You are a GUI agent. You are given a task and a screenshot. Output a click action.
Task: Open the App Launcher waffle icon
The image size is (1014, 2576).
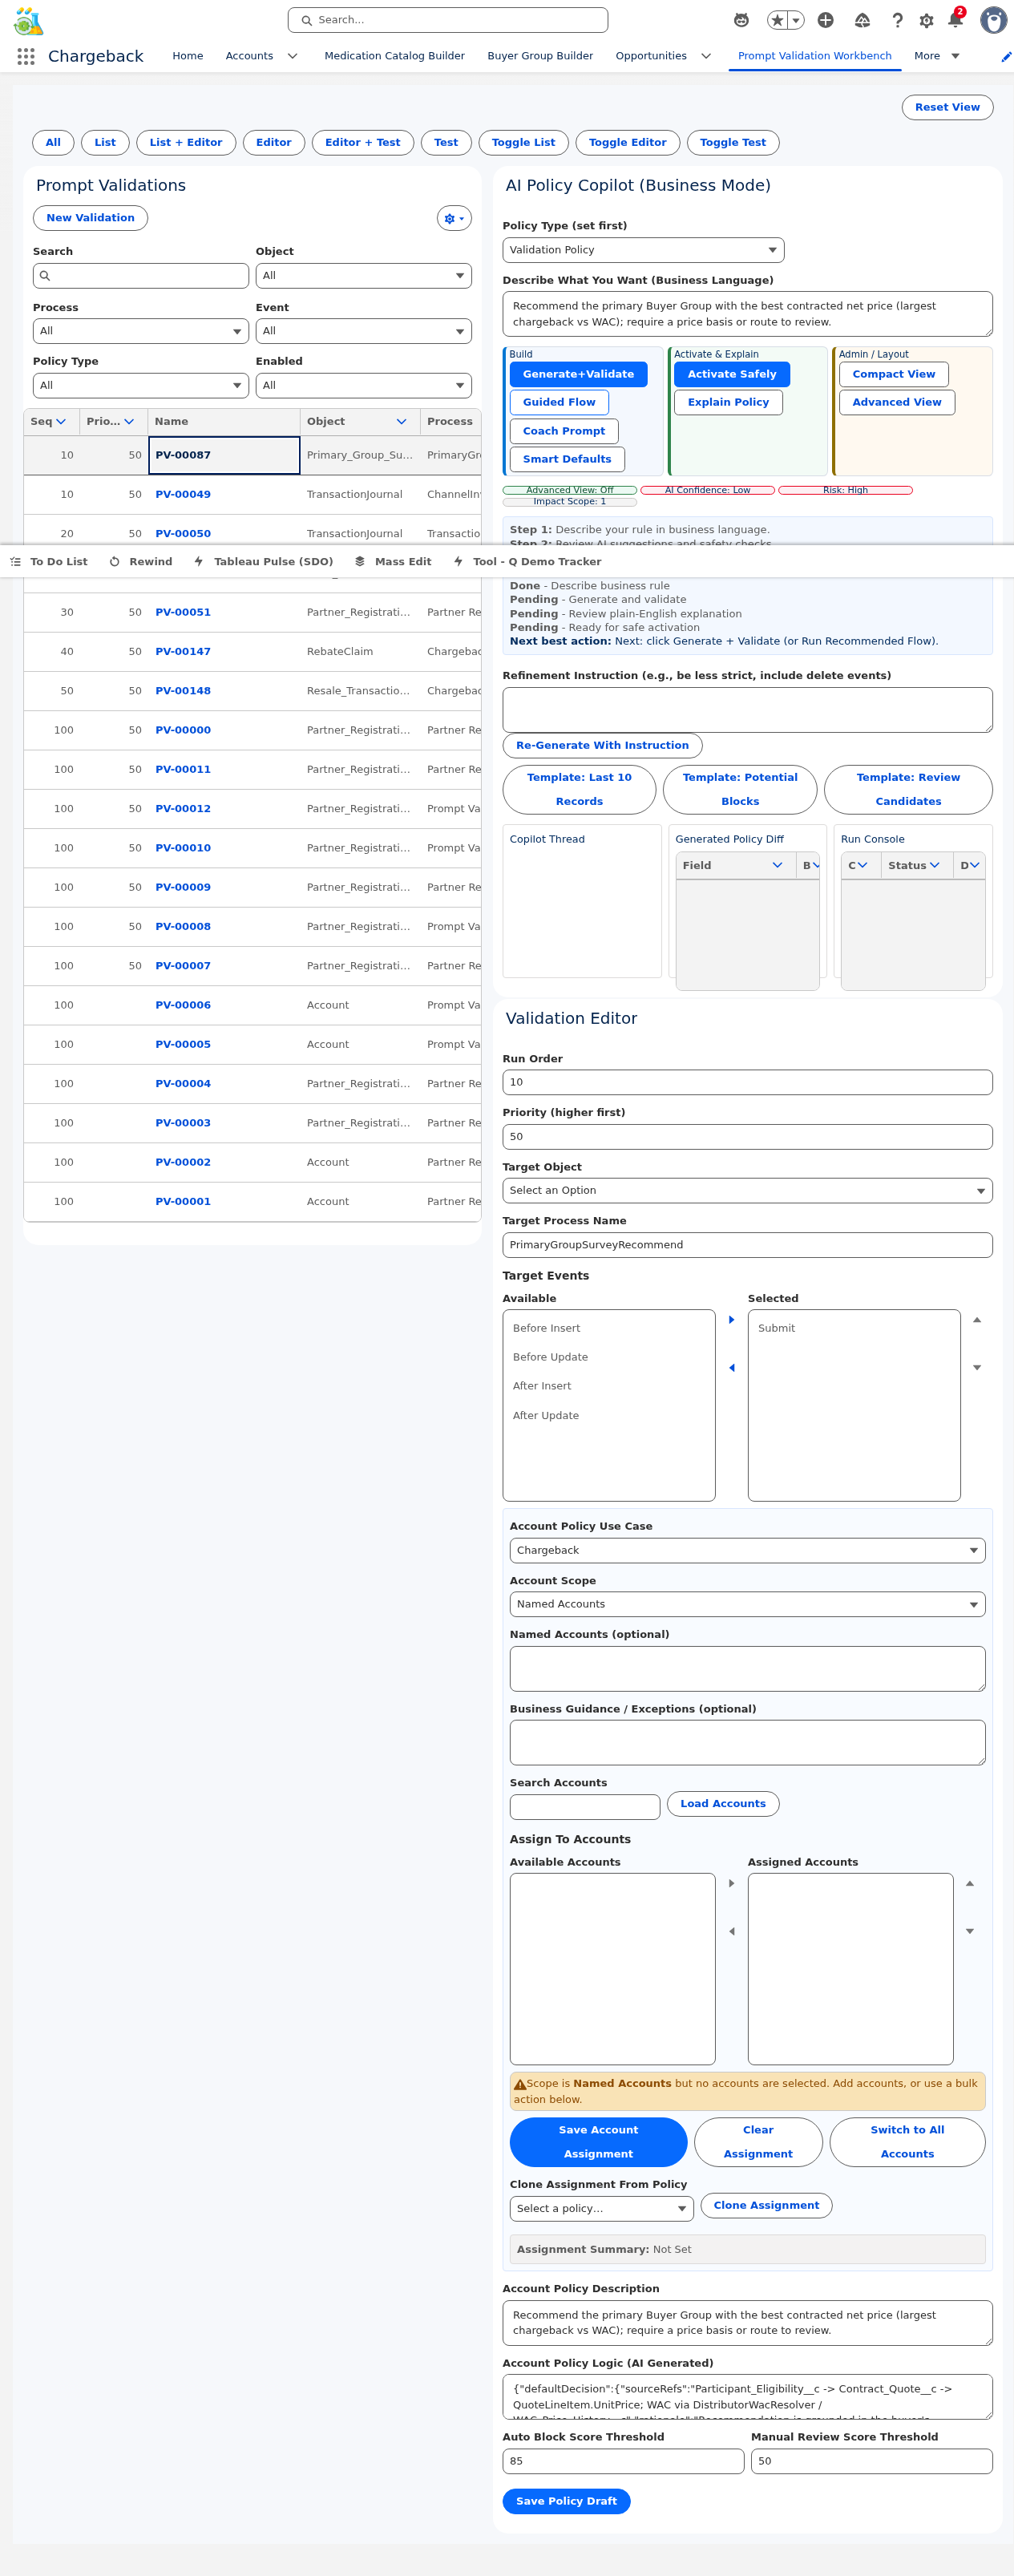[x=26, y=56]
